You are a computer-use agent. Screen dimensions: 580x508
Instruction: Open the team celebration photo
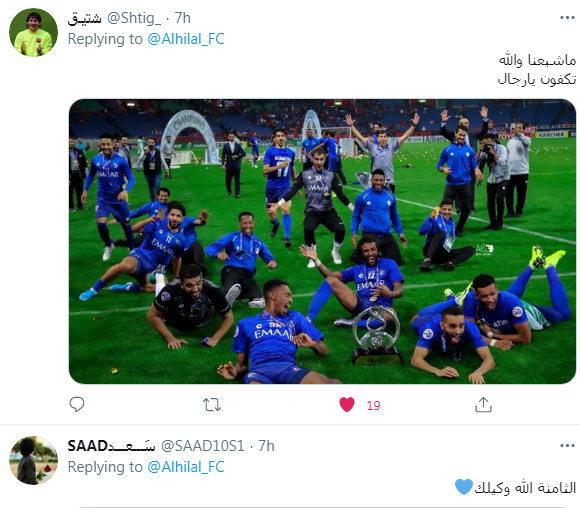click(x=322, y=241)
